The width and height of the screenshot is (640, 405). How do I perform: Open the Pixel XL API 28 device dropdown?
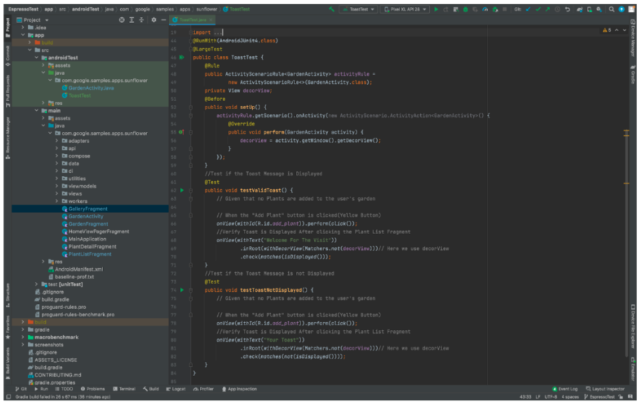(x=405, y=9)
